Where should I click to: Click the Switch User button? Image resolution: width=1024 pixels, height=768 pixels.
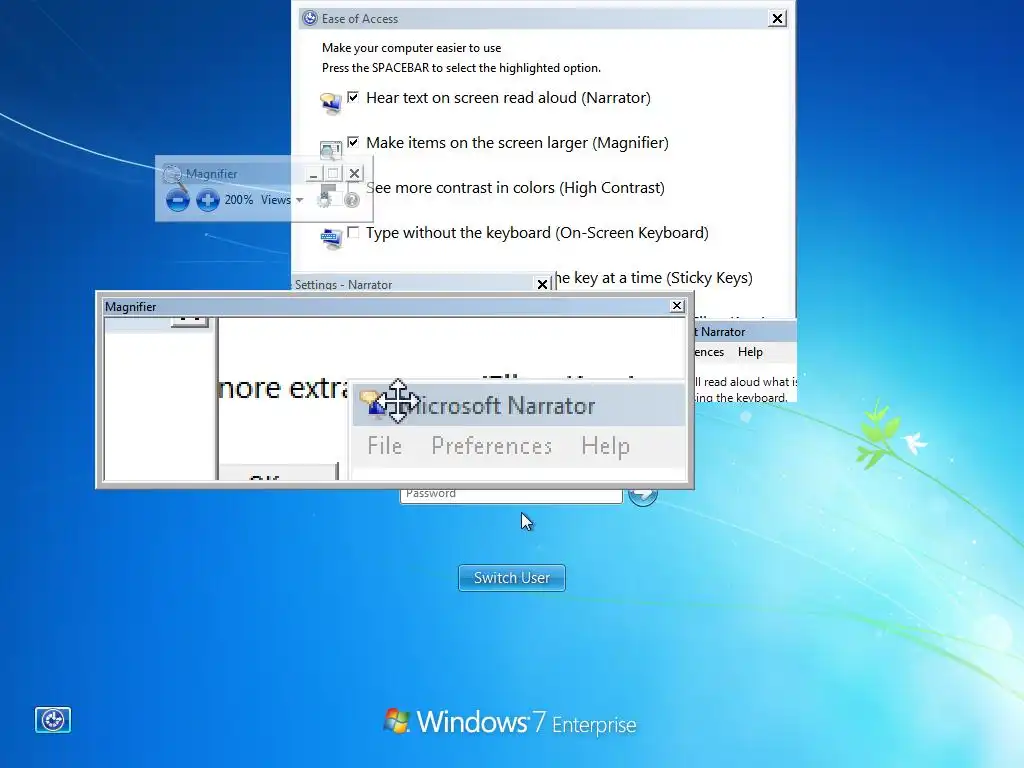[512, 578]
